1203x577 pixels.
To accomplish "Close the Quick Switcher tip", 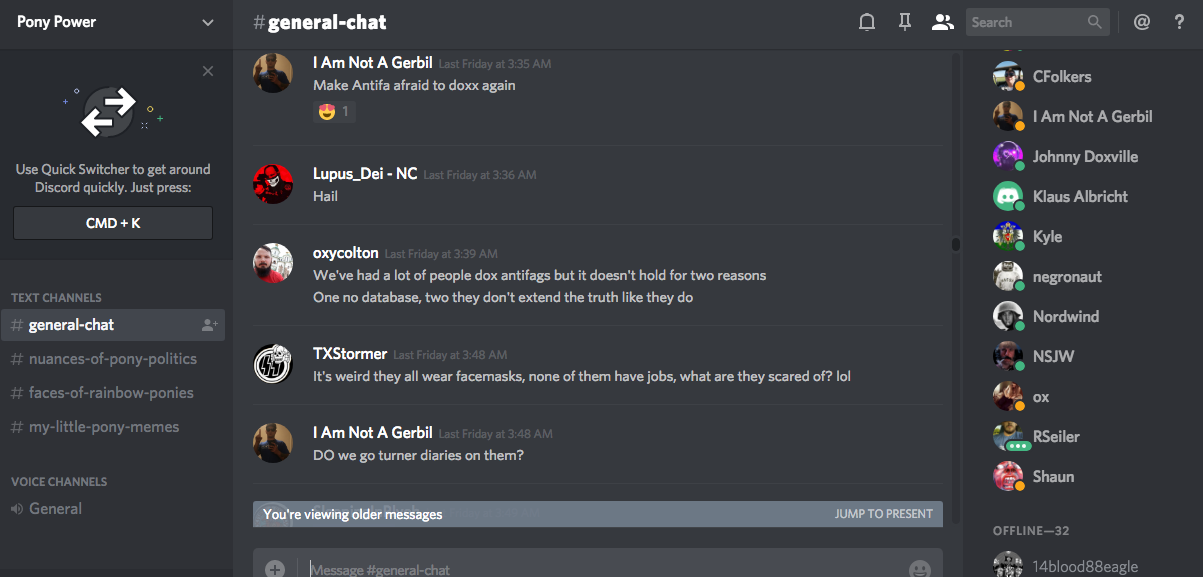I will click(x=208, y=71).
